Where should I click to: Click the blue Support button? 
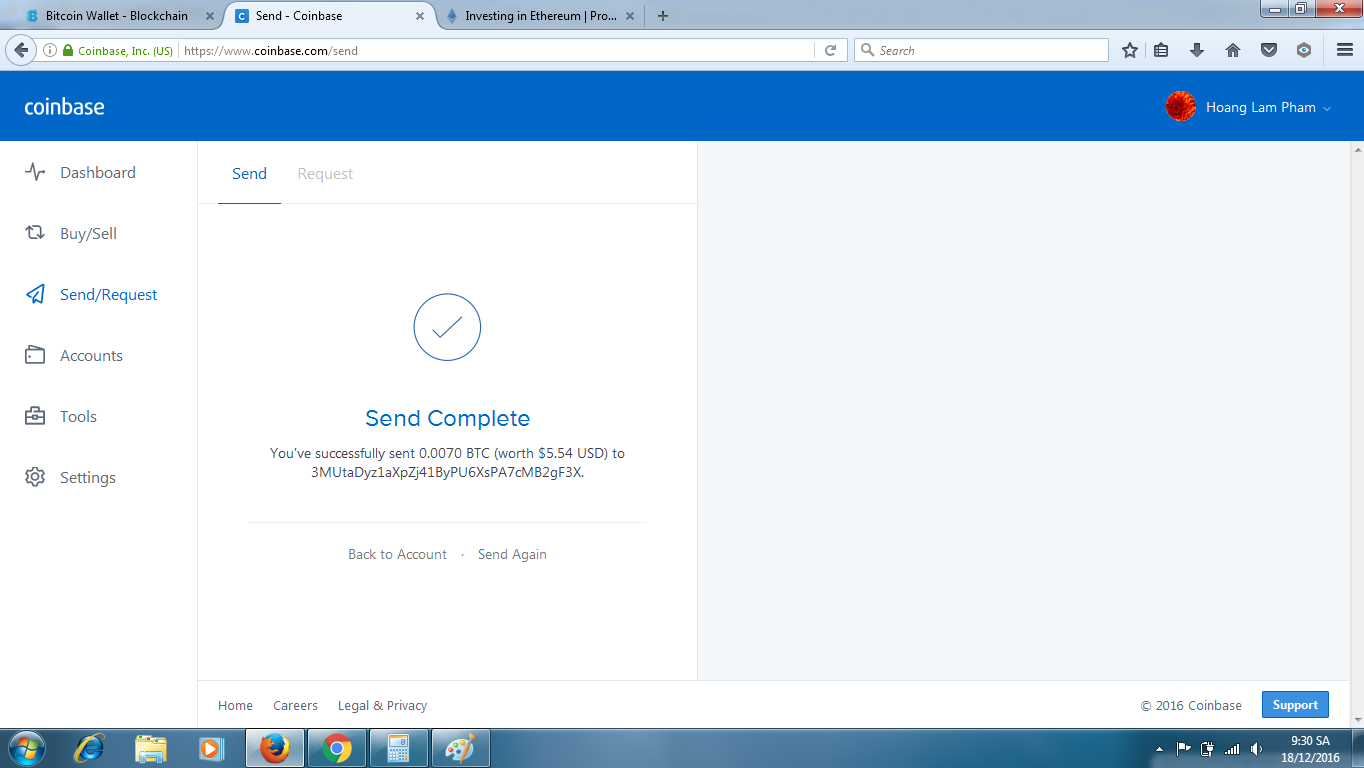pos(1295,705)
